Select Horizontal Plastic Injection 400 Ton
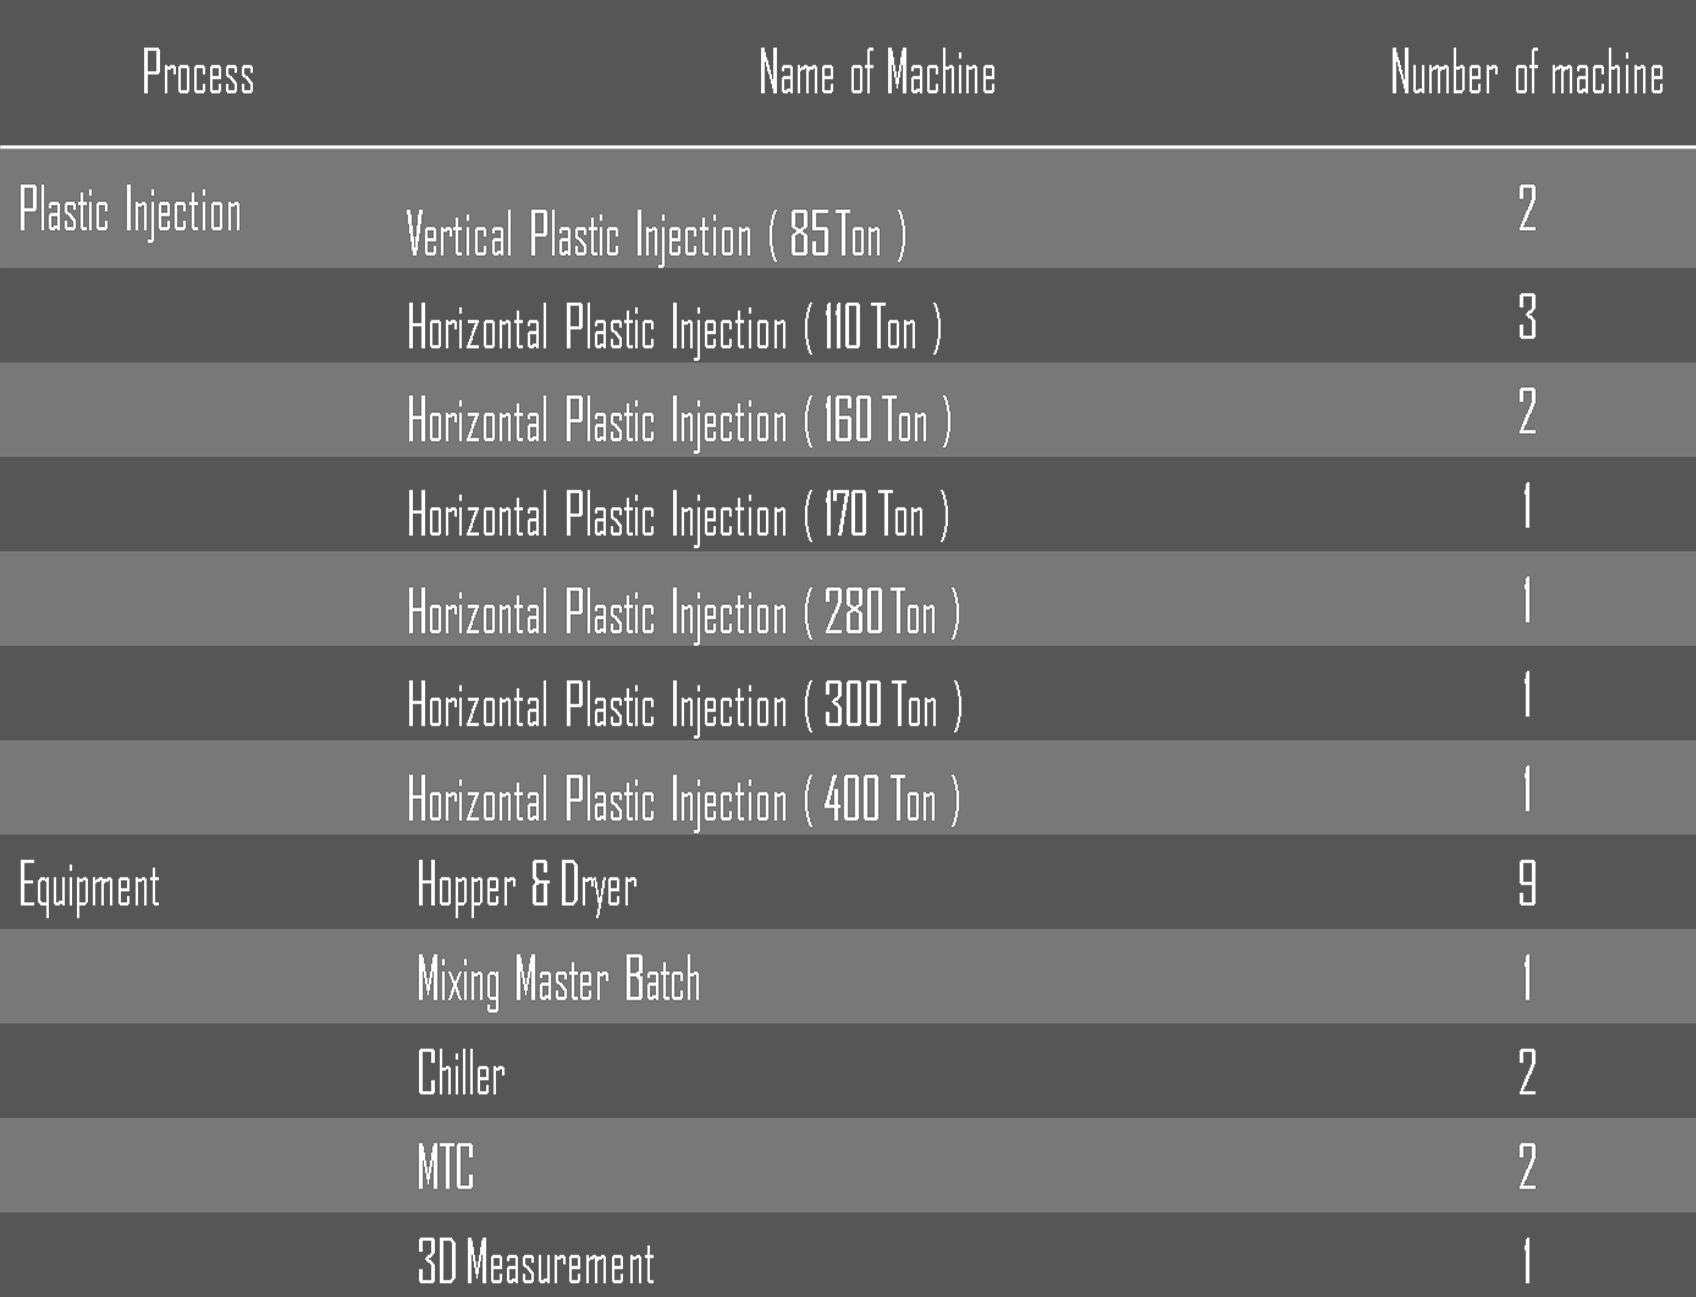The height and width of the screenshot is (1297, 1696). (x=683, y=800)
